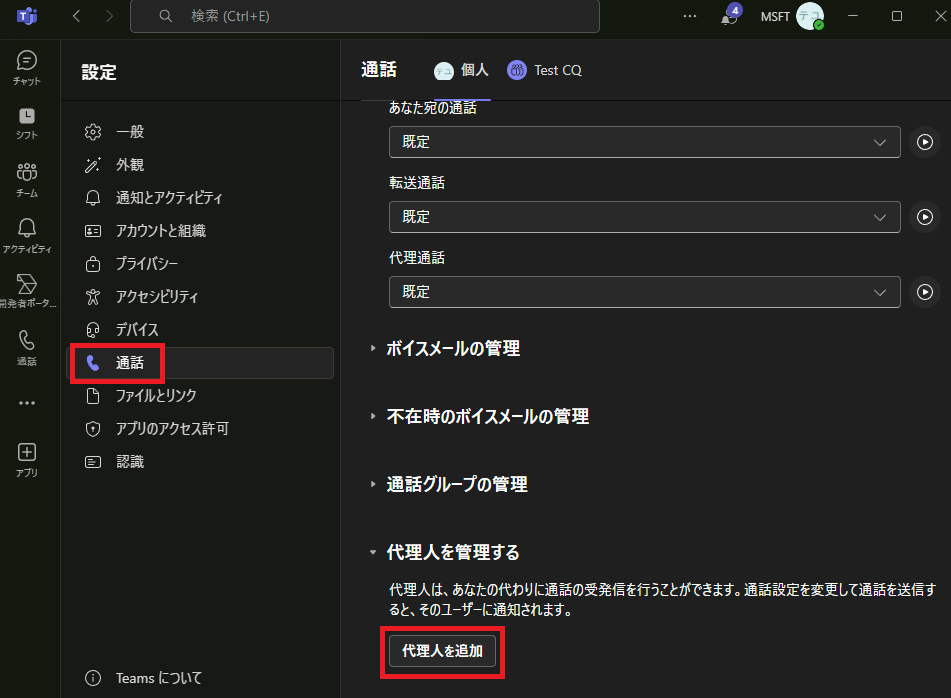Click the Teams について info icon
951x698 pixels.
click(93, 678)
